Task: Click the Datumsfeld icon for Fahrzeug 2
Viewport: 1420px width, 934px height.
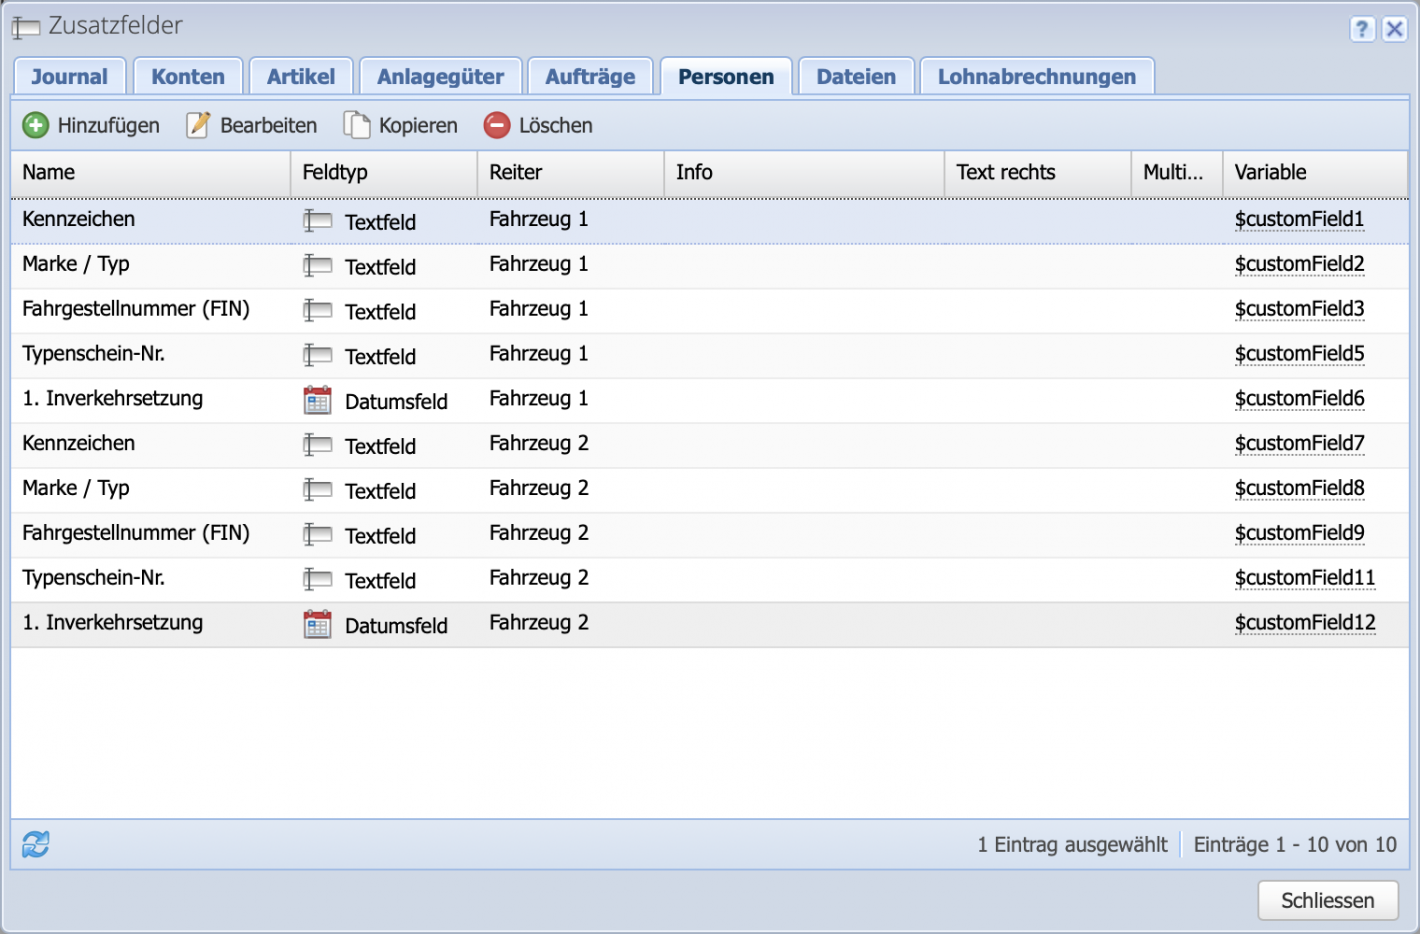Action: [317, 624]
